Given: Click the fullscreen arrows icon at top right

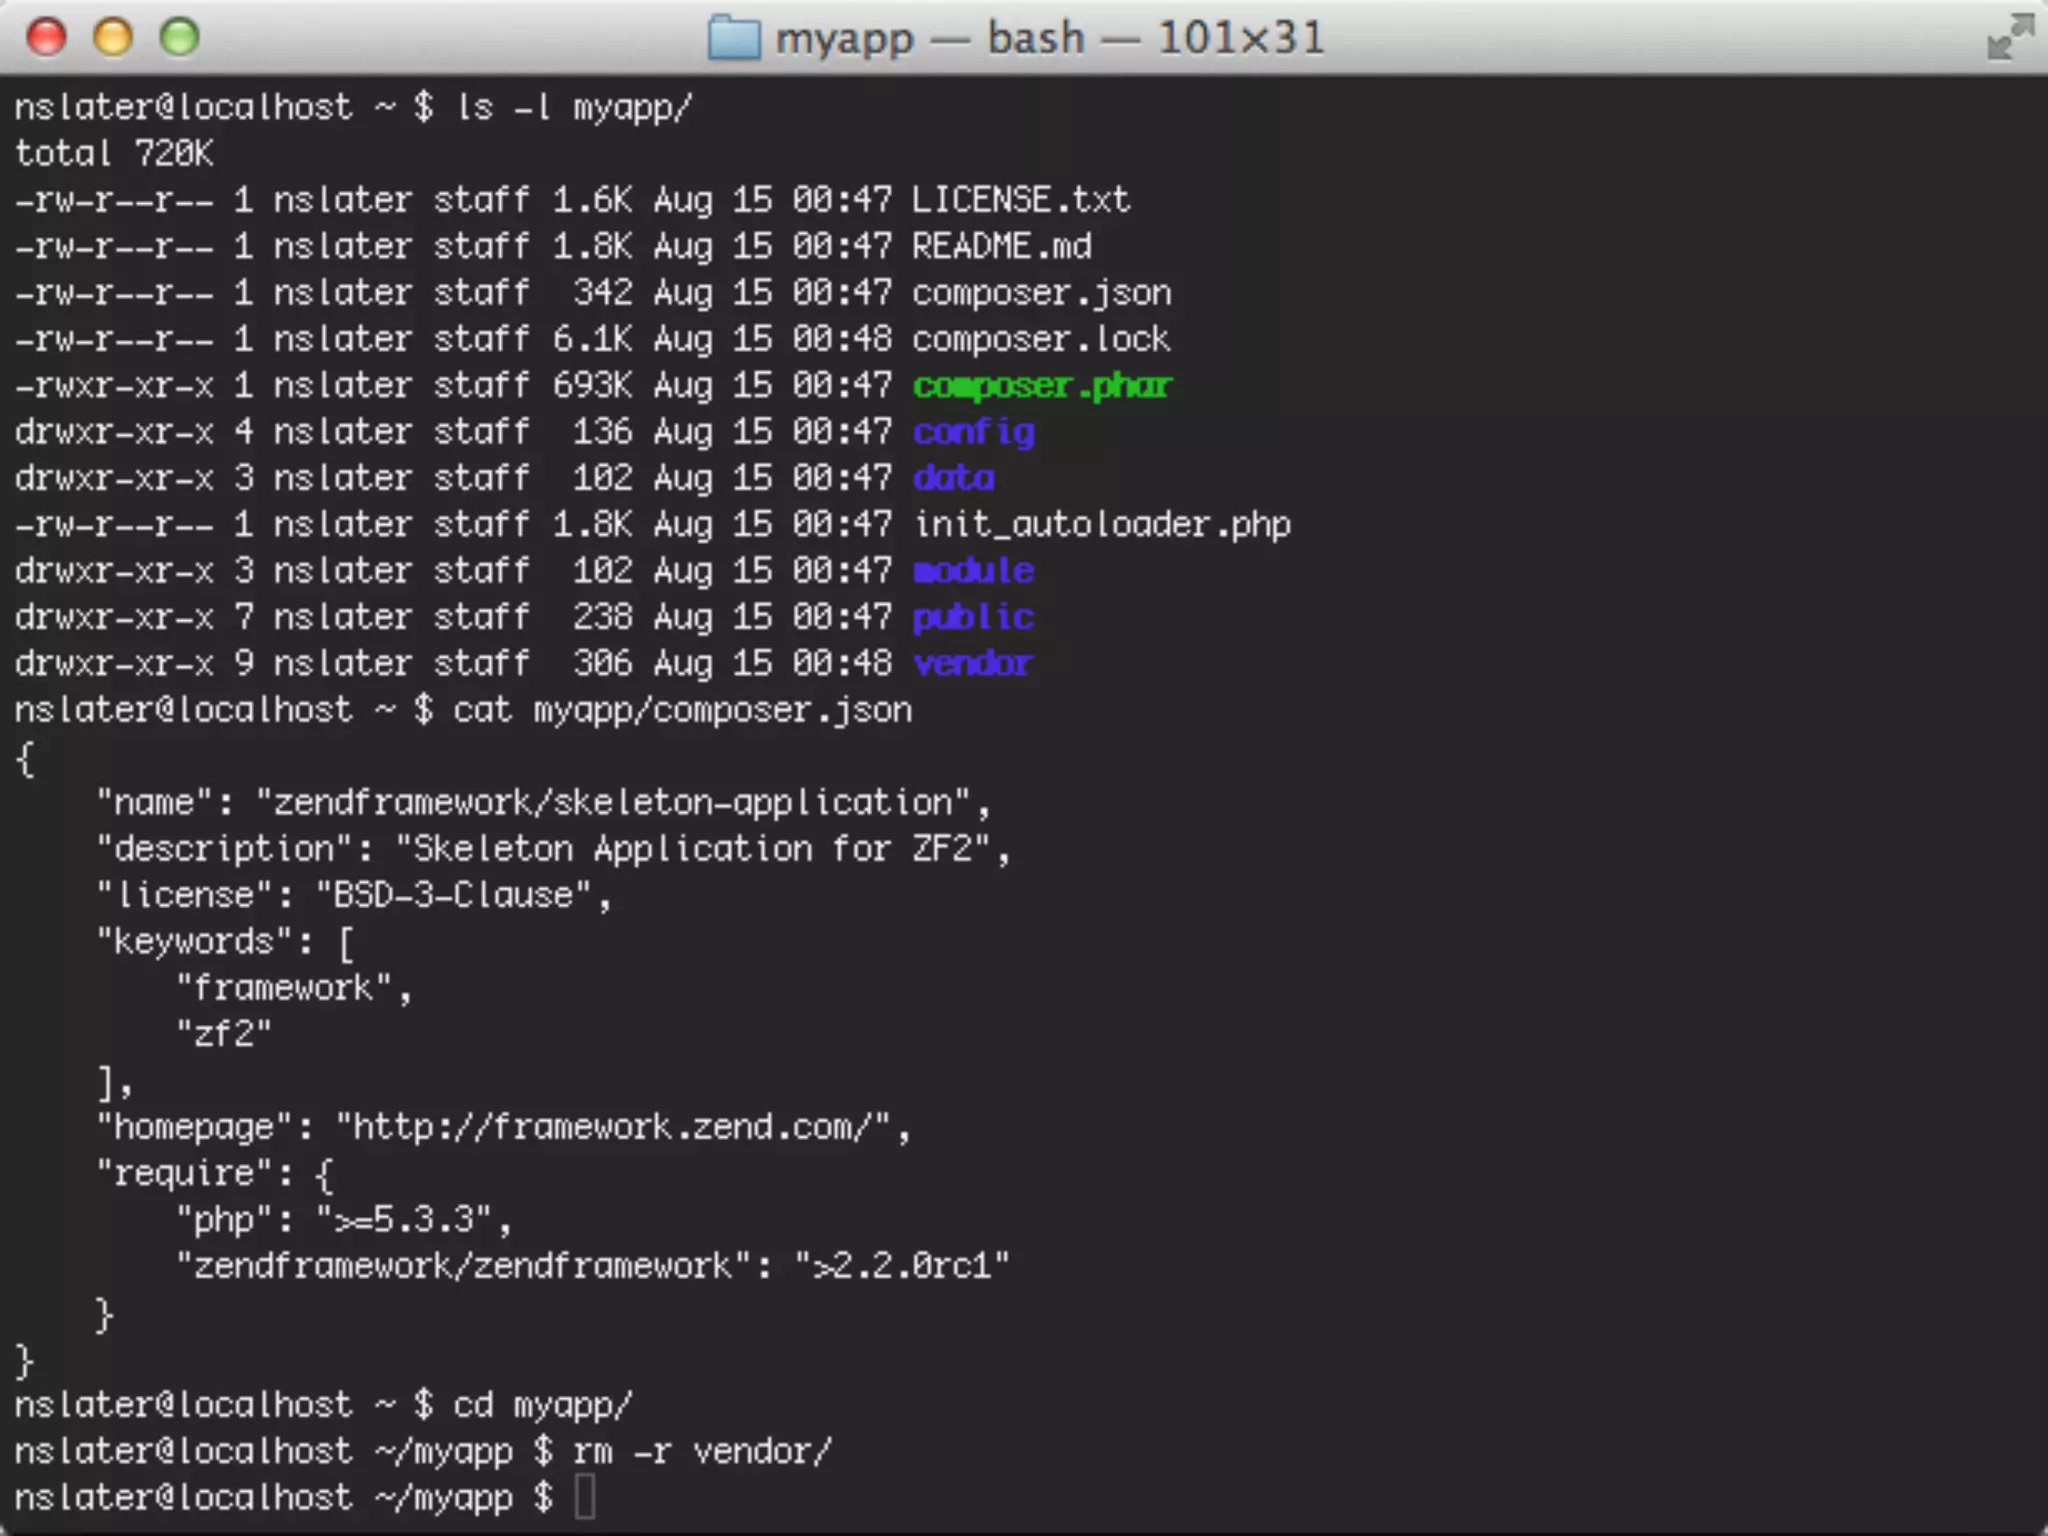Looking at the screenshot, I should point(2010,38).
